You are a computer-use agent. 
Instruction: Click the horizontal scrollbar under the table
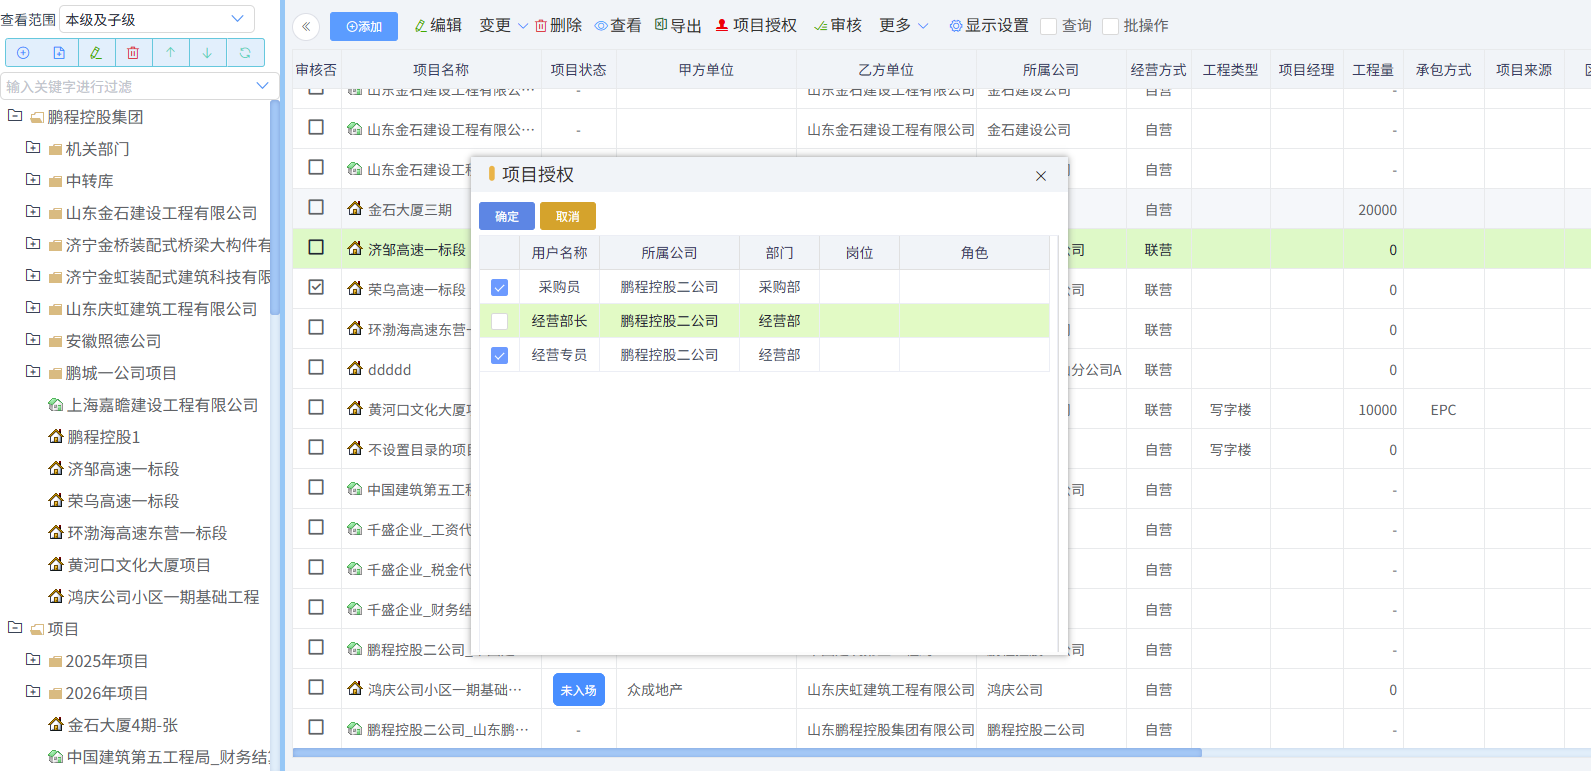[x=747, y=753]
